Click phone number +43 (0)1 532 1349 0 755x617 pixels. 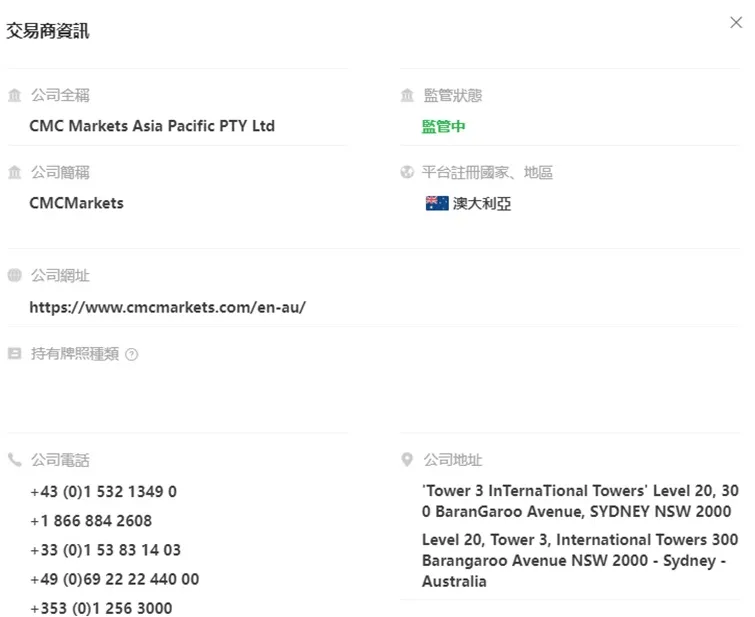(x=104, y=492)
